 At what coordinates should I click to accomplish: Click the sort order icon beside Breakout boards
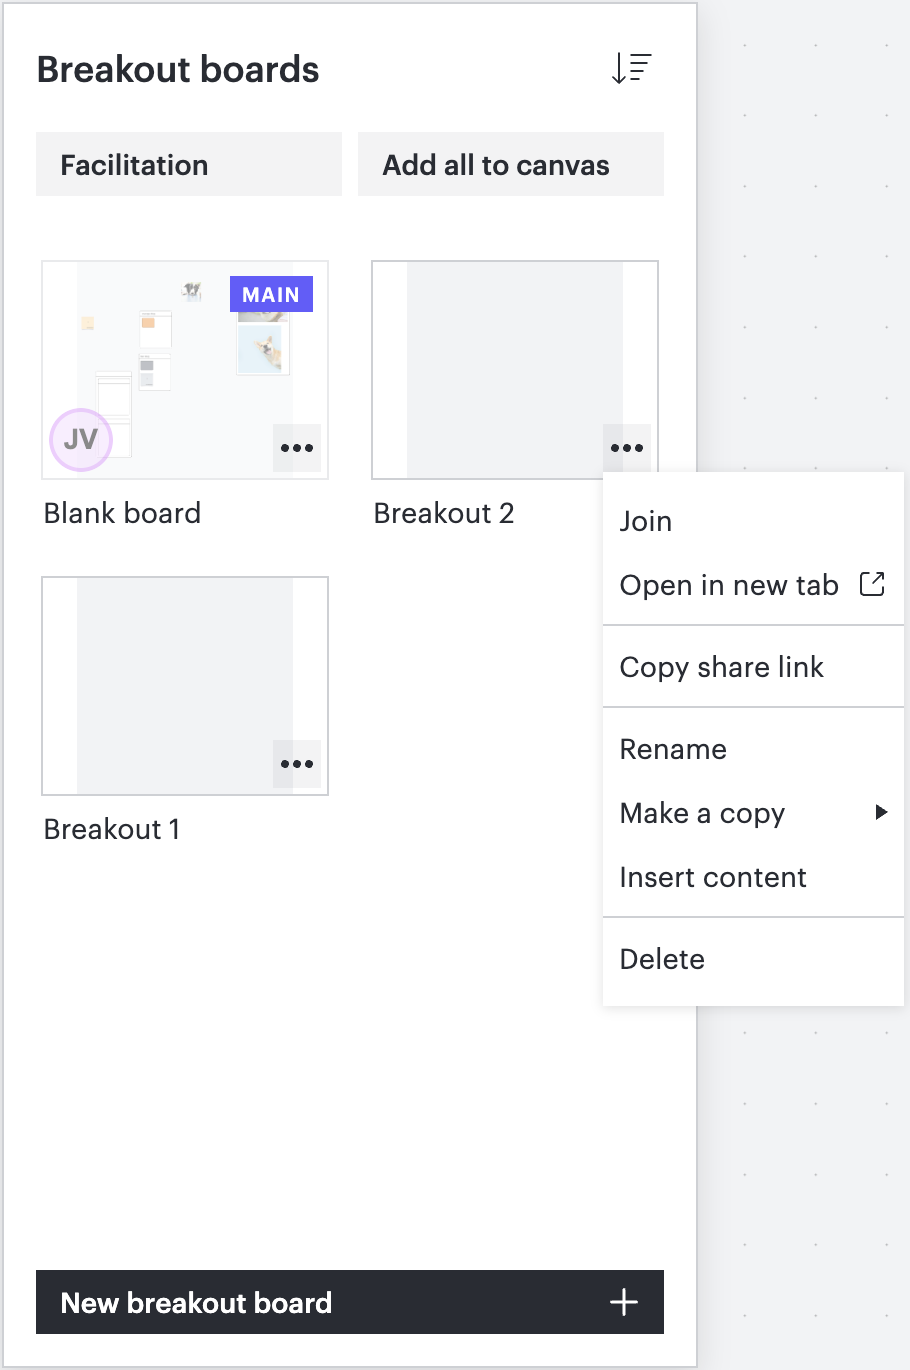coord(631,68)
